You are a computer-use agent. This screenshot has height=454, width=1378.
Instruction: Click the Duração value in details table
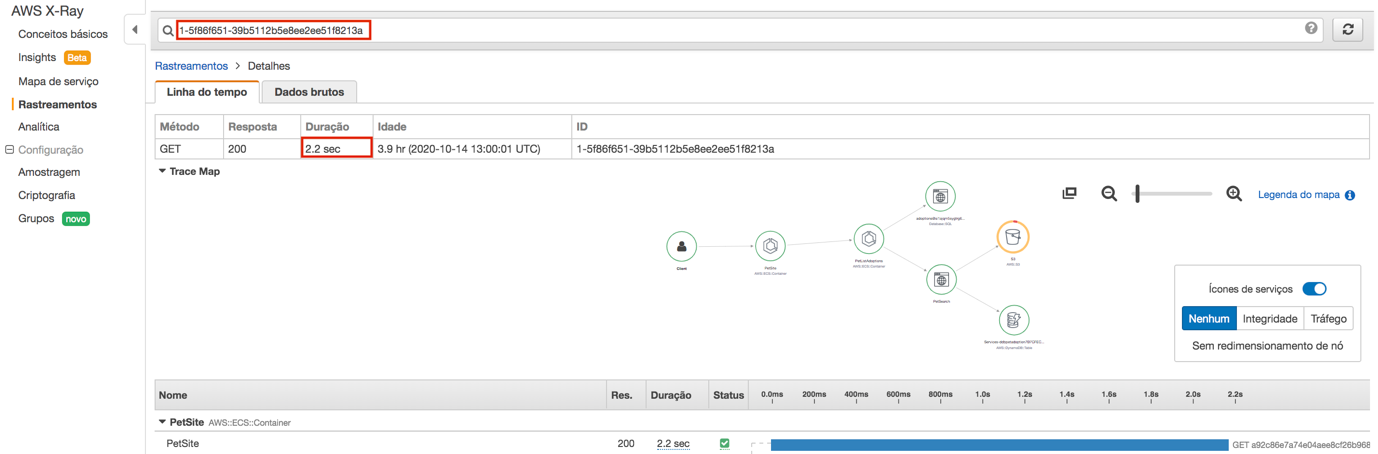tap(337, 148)
